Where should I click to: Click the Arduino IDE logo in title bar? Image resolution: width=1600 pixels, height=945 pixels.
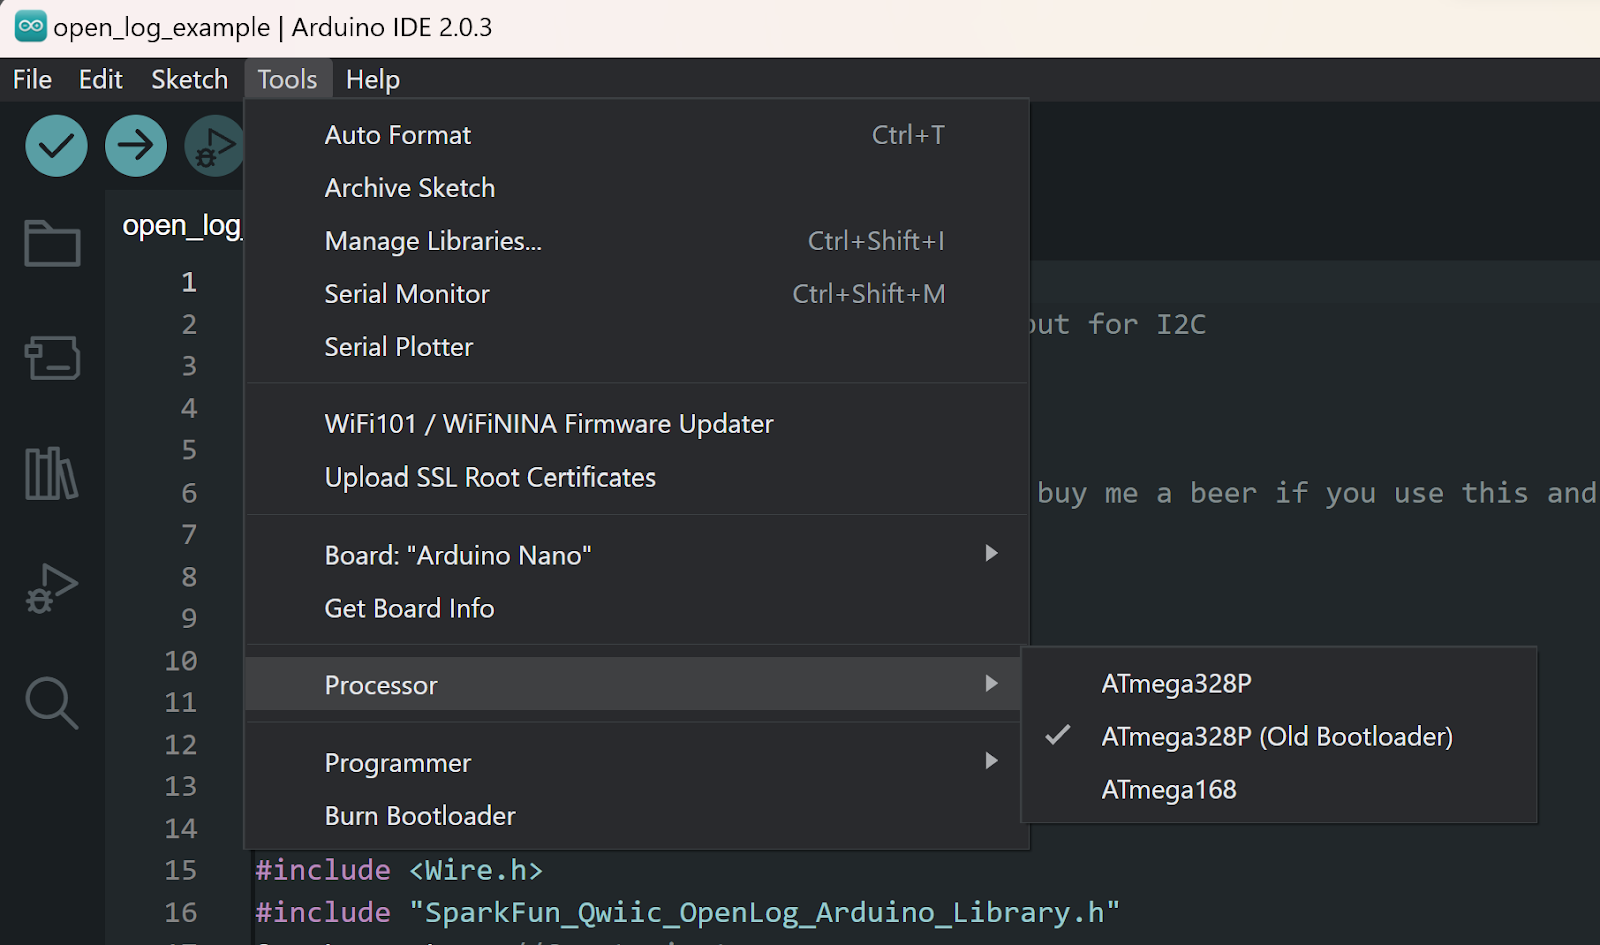click(x=31, y=27)
